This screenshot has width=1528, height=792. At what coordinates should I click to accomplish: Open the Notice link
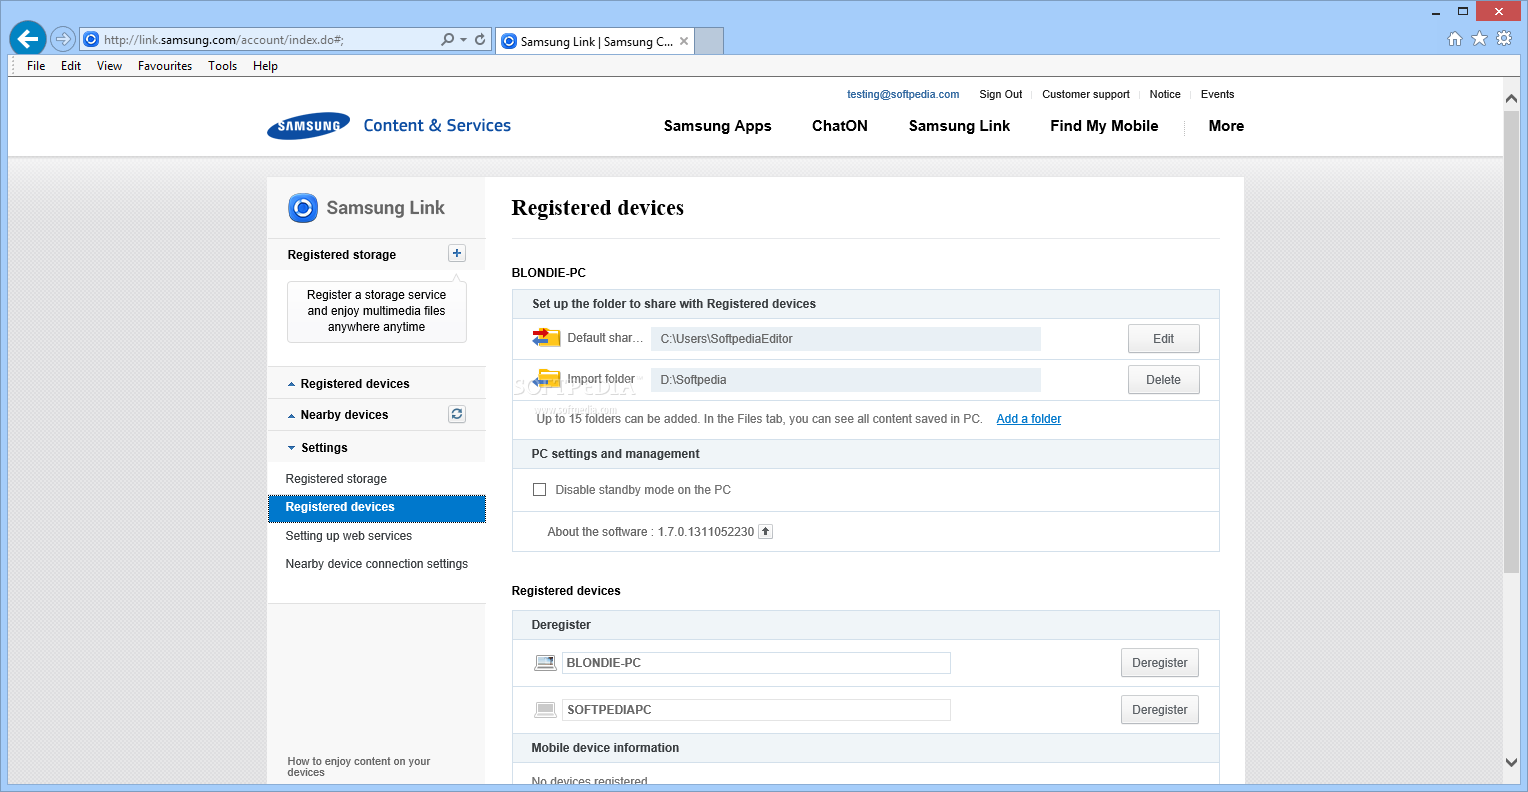pos(1165,94)
